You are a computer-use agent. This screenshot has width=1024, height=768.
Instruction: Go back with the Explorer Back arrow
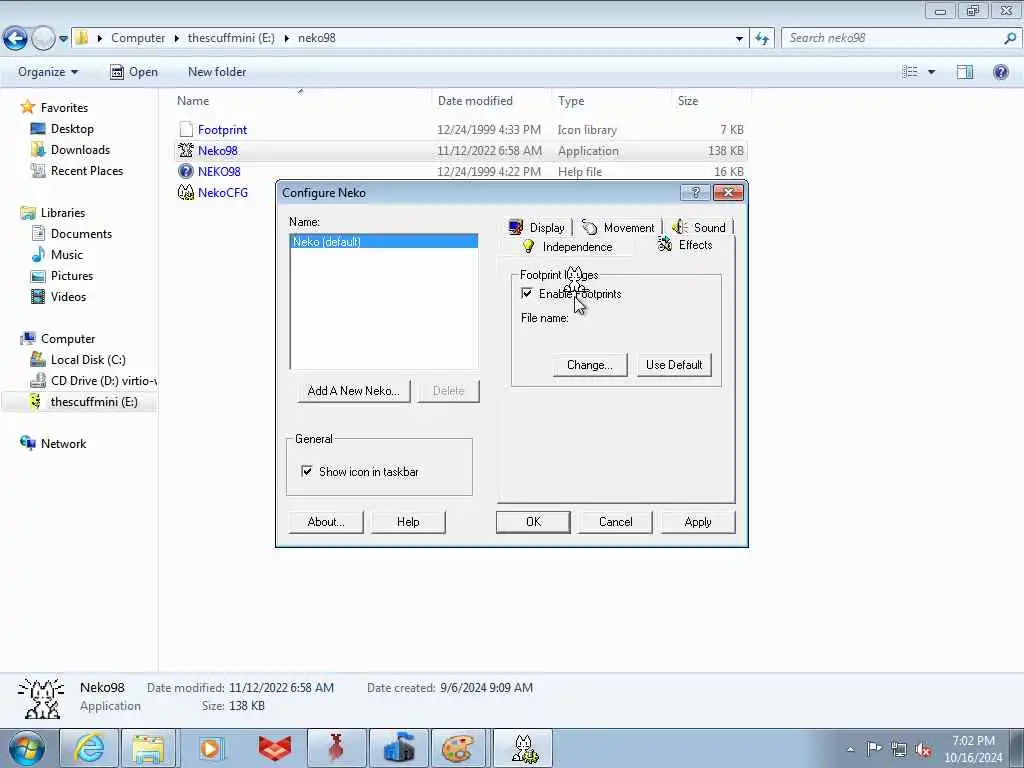pos(16,39)
